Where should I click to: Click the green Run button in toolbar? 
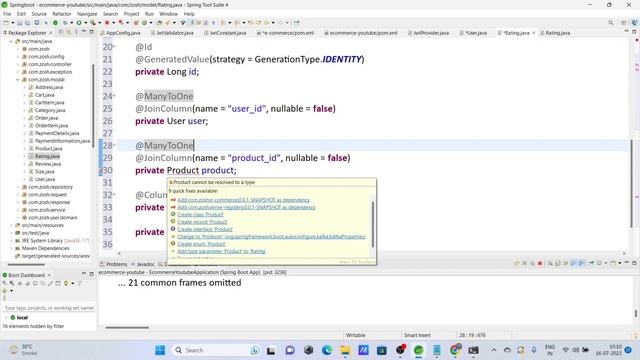(x=79, y=23)
